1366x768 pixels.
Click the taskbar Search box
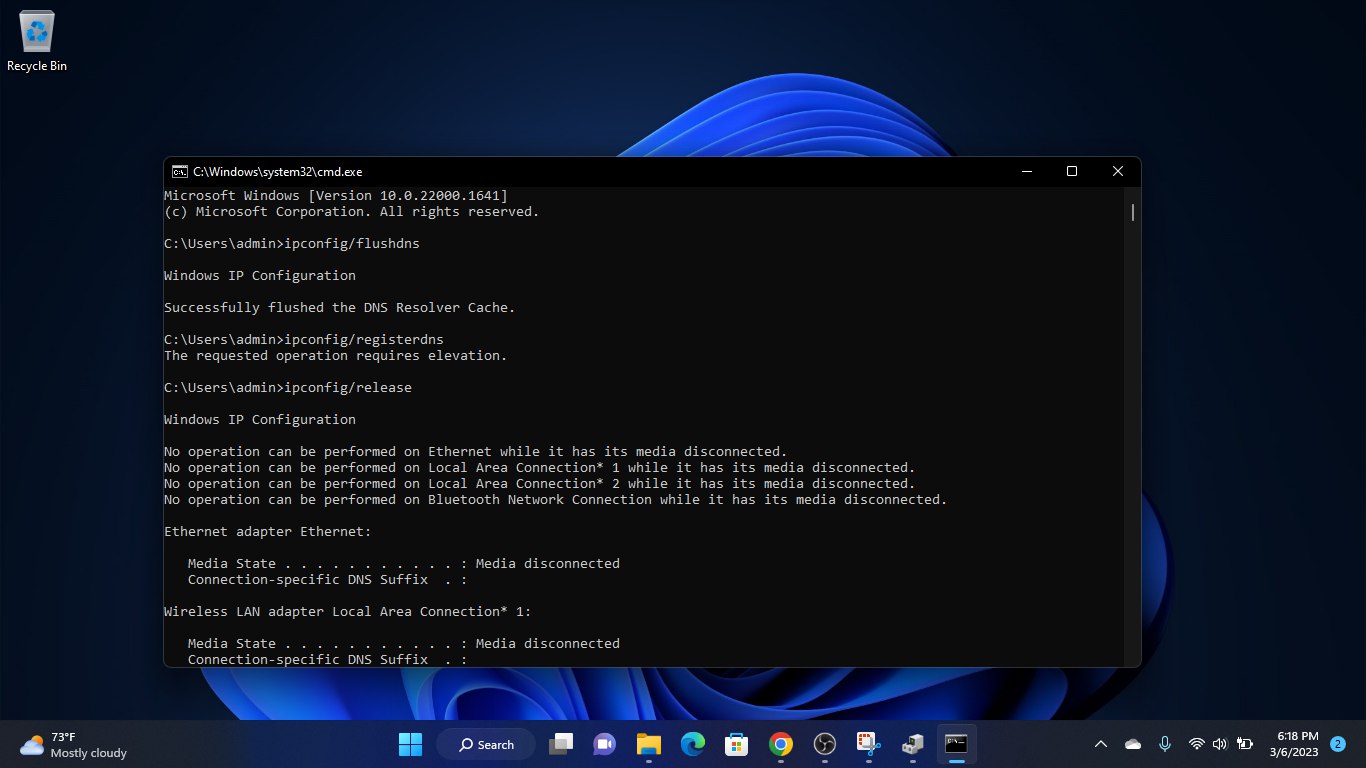point(486,744)
